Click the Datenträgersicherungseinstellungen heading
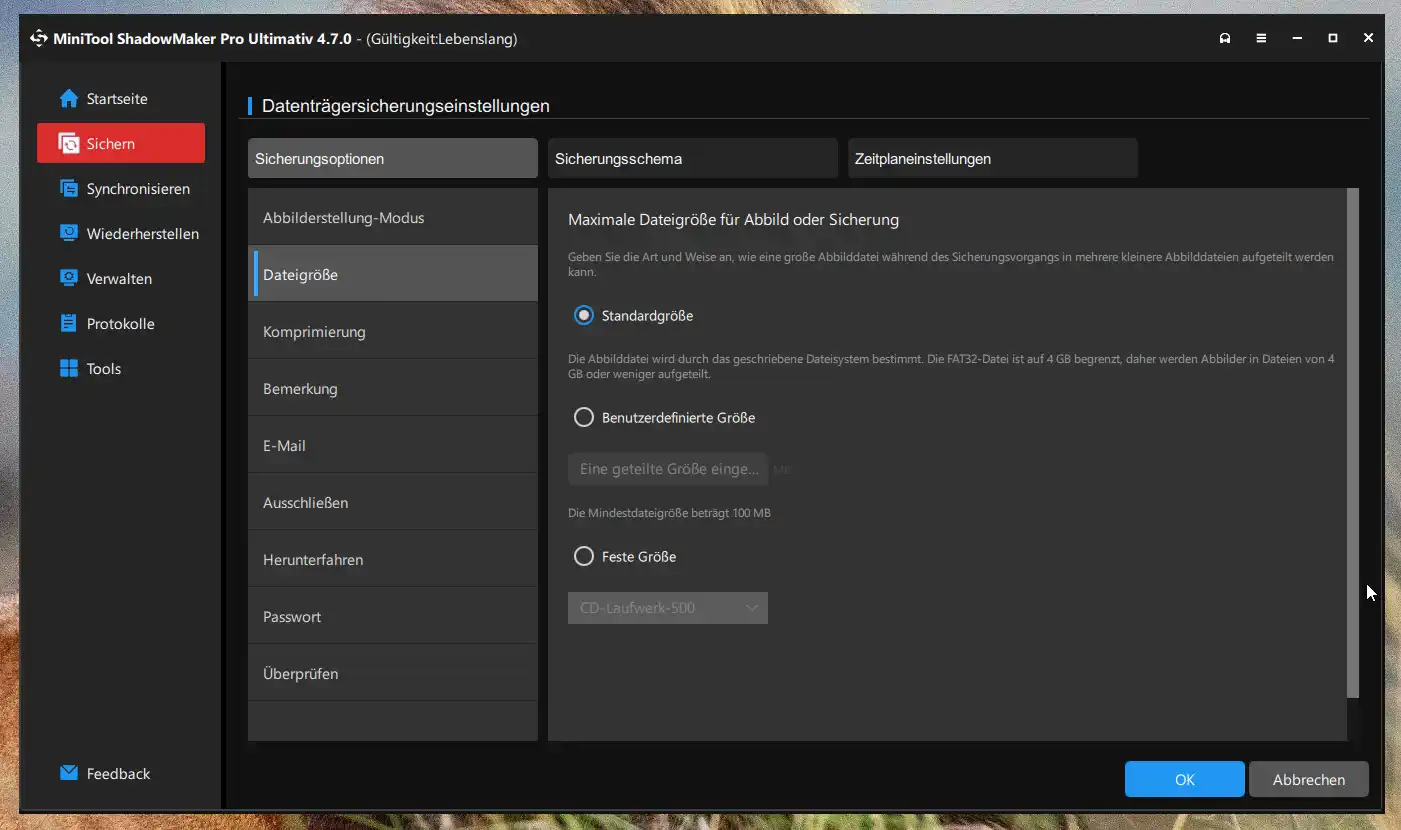This screenshot has height=830, width=1401. 406,106
